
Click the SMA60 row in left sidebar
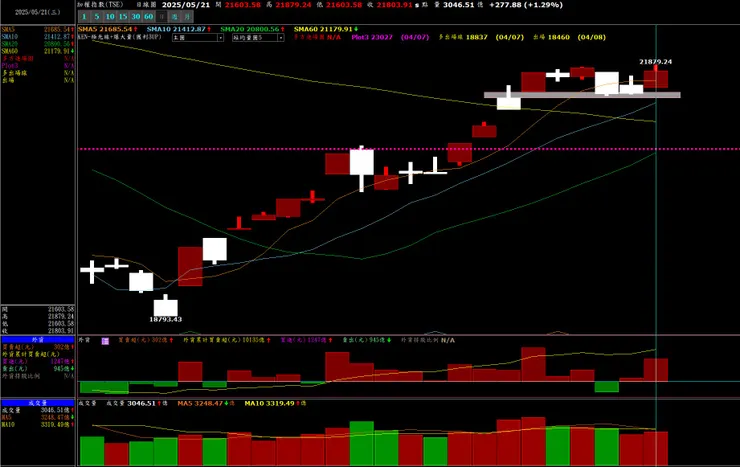click(x=38, y=51)
